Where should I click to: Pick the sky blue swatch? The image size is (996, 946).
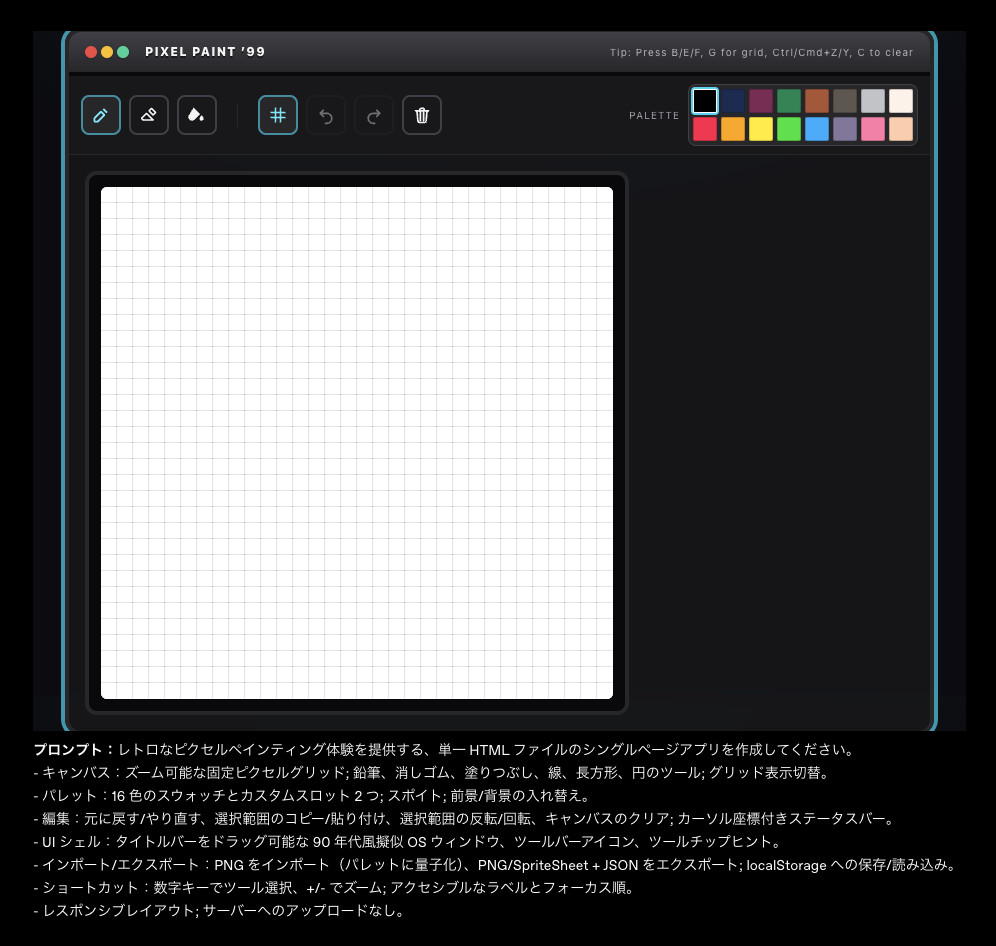click(817, 129)
